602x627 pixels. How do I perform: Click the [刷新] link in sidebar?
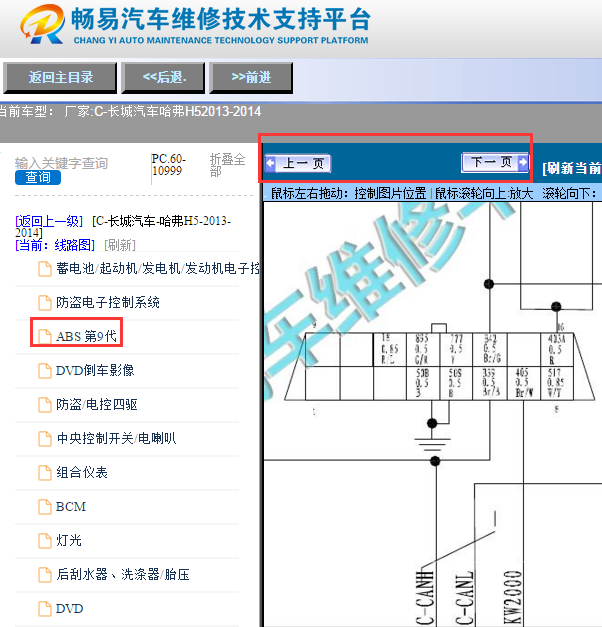[x=120, y=245]
